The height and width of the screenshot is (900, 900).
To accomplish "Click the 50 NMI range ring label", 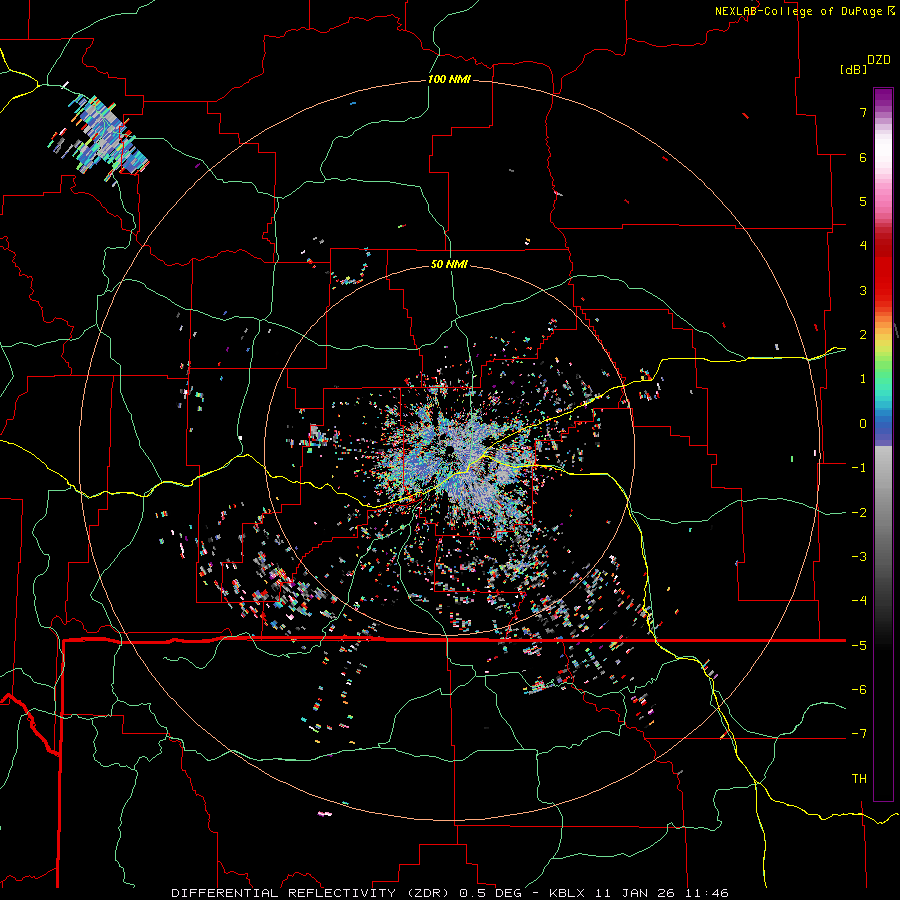I will click(449, 264).
